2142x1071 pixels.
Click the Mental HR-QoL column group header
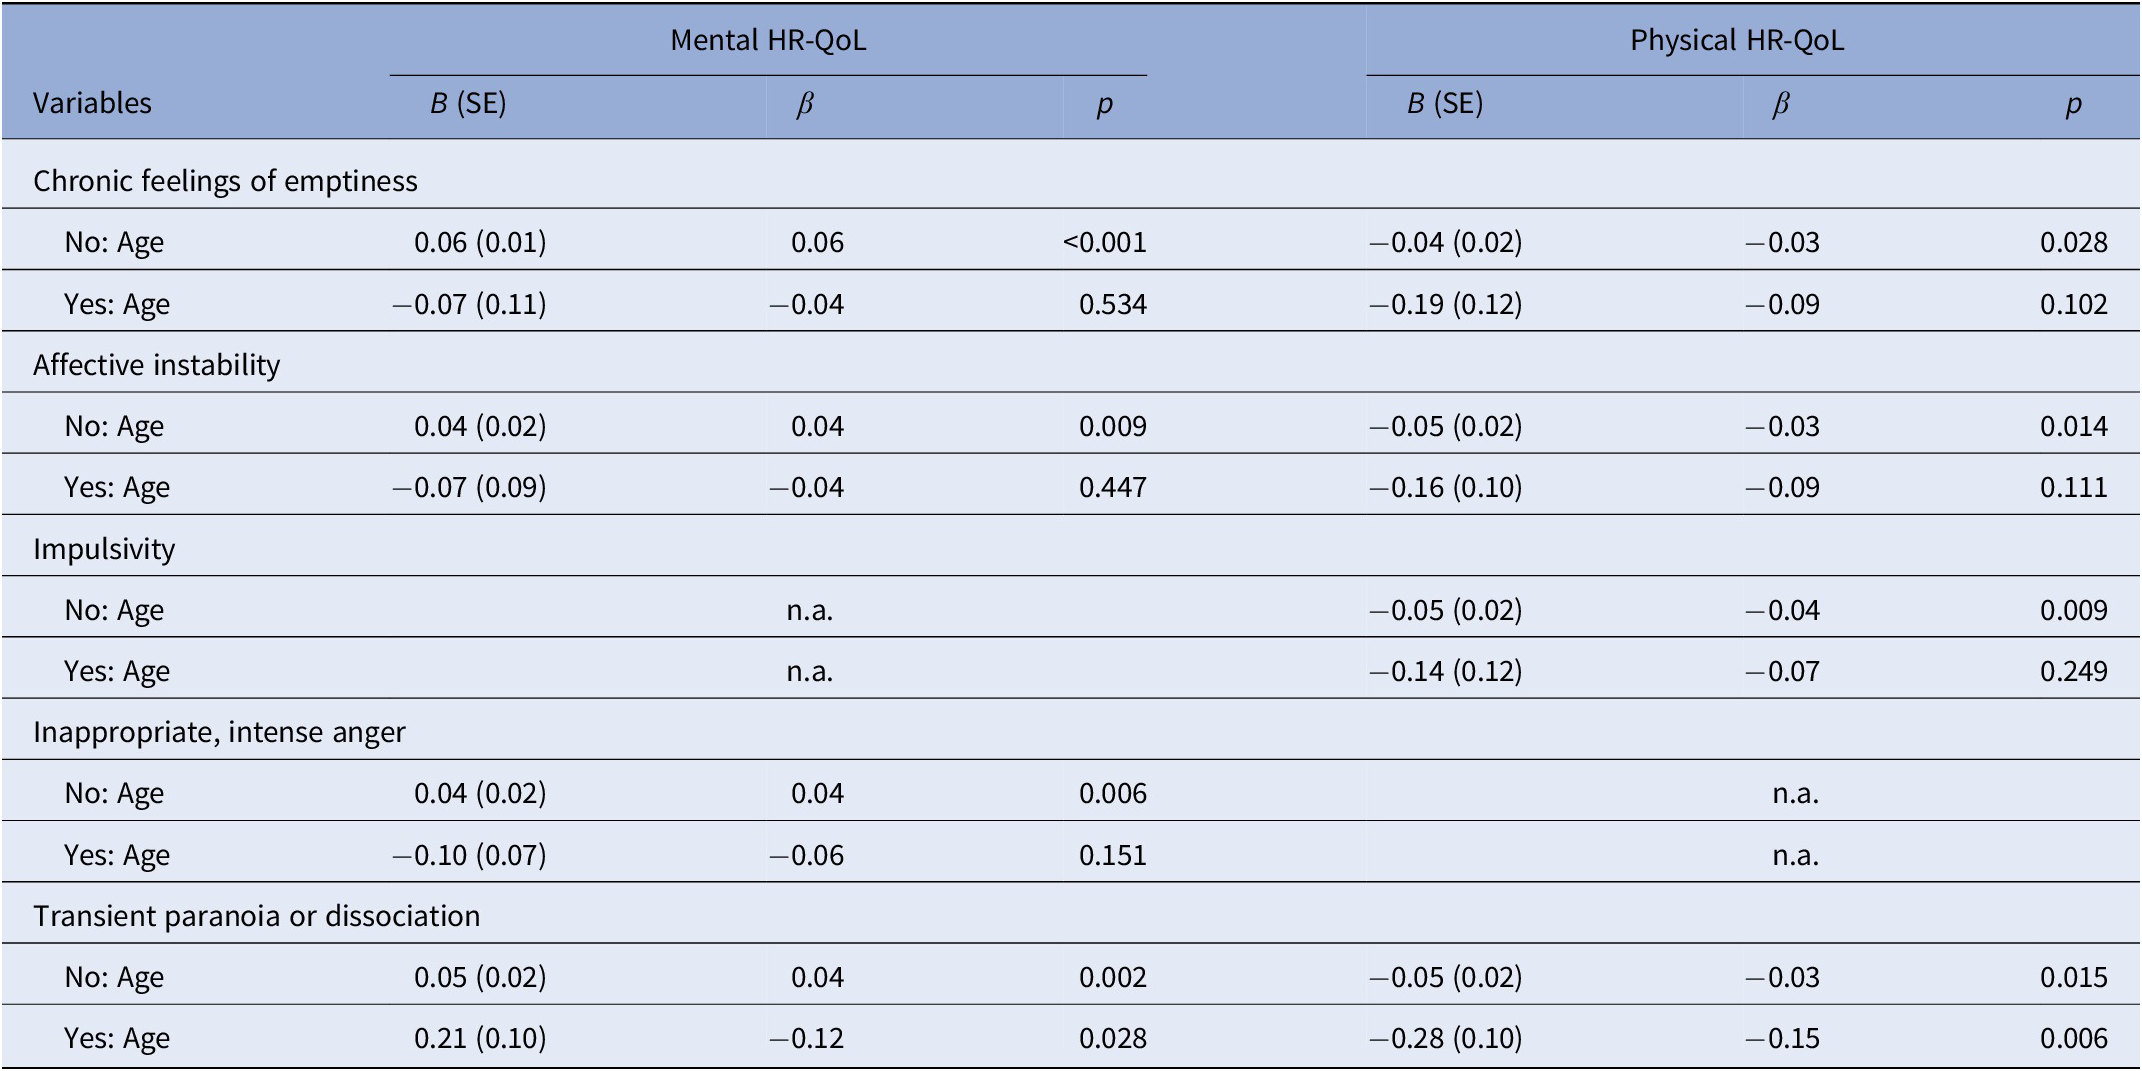[x=768, y=40]
